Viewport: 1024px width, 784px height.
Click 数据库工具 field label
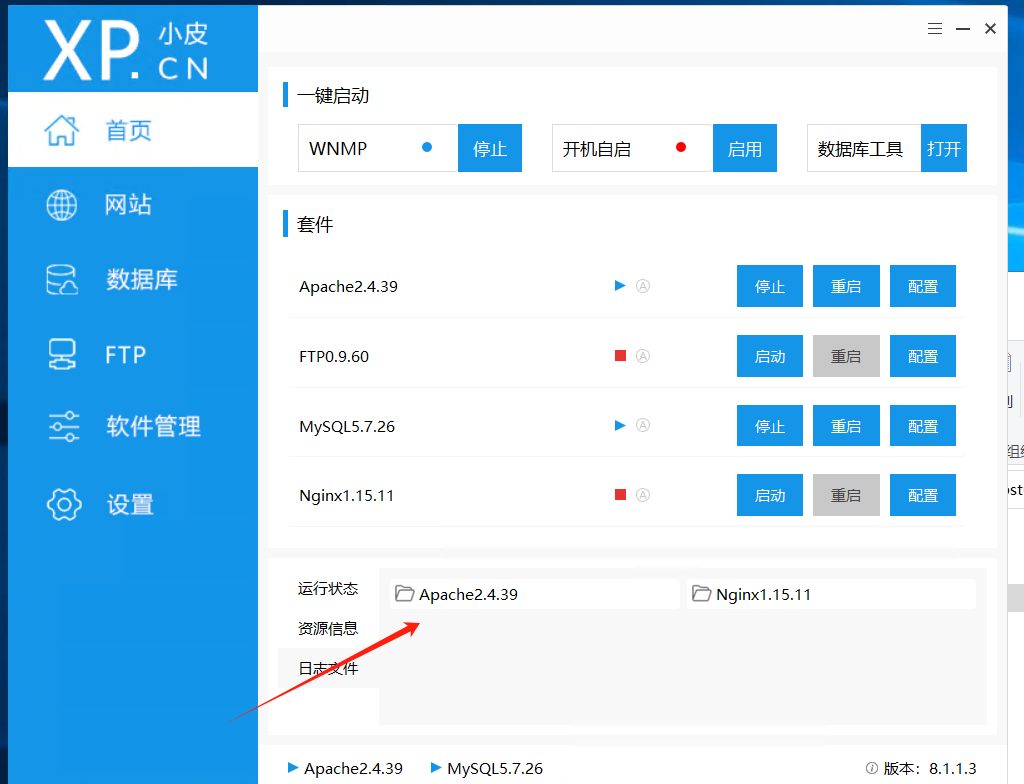[x=860, y=149]
